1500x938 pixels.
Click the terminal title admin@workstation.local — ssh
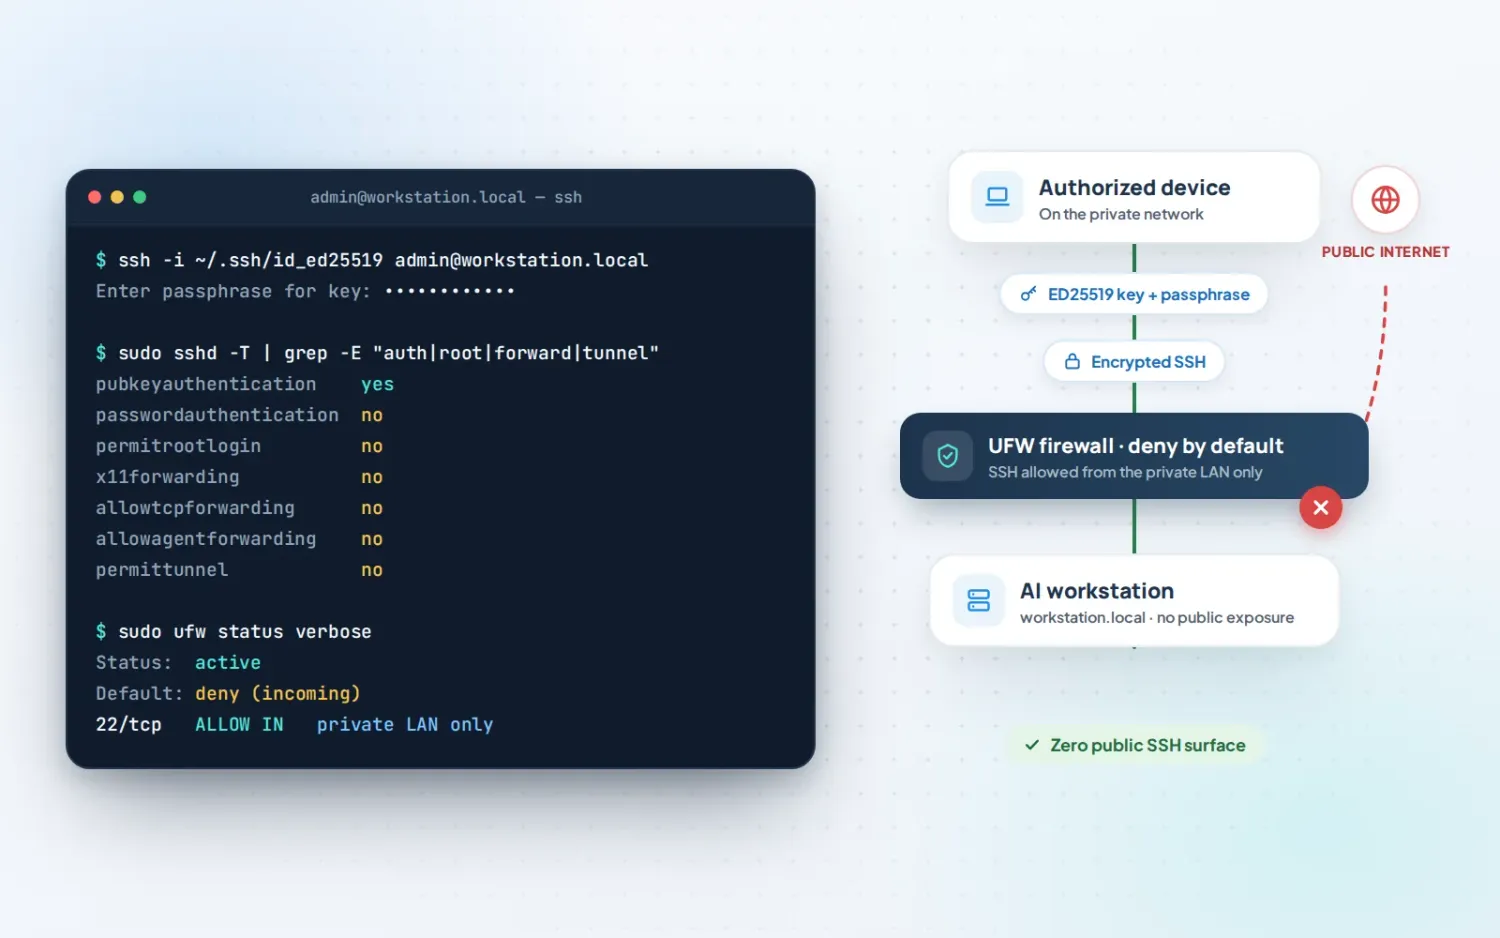pos(446,197)
